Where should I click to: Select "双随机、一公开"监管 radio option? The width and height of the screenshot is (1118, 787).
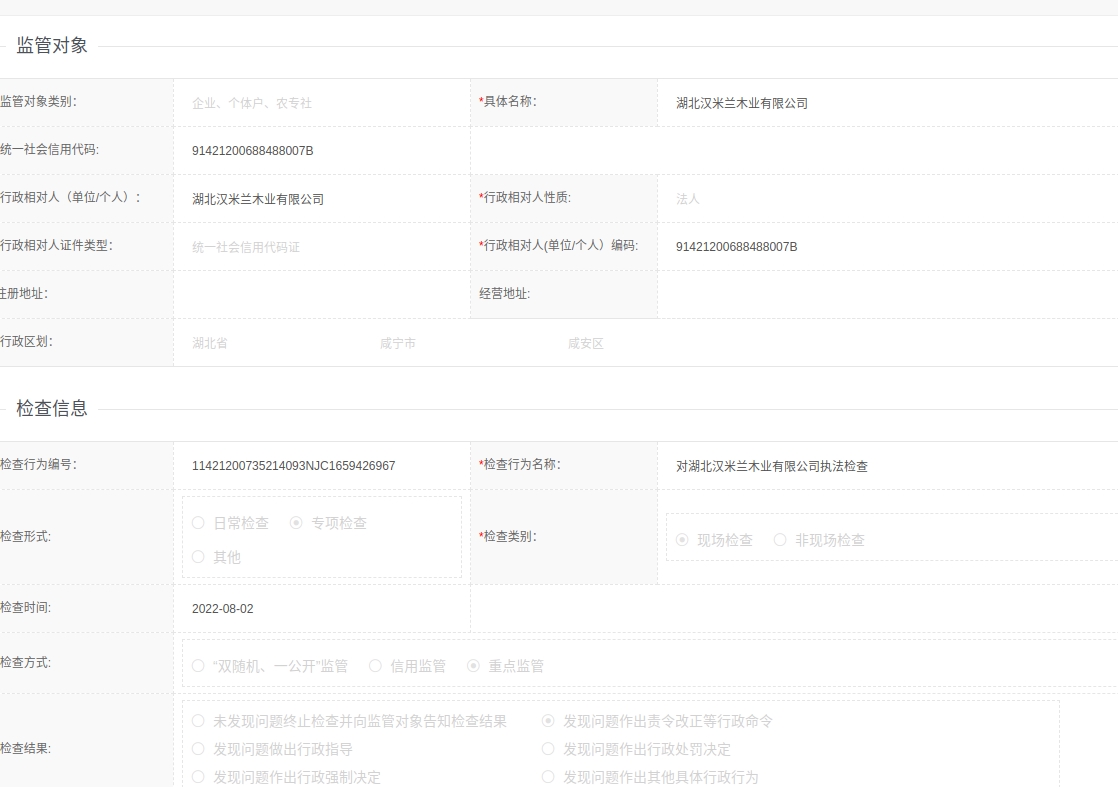[198, 666]
